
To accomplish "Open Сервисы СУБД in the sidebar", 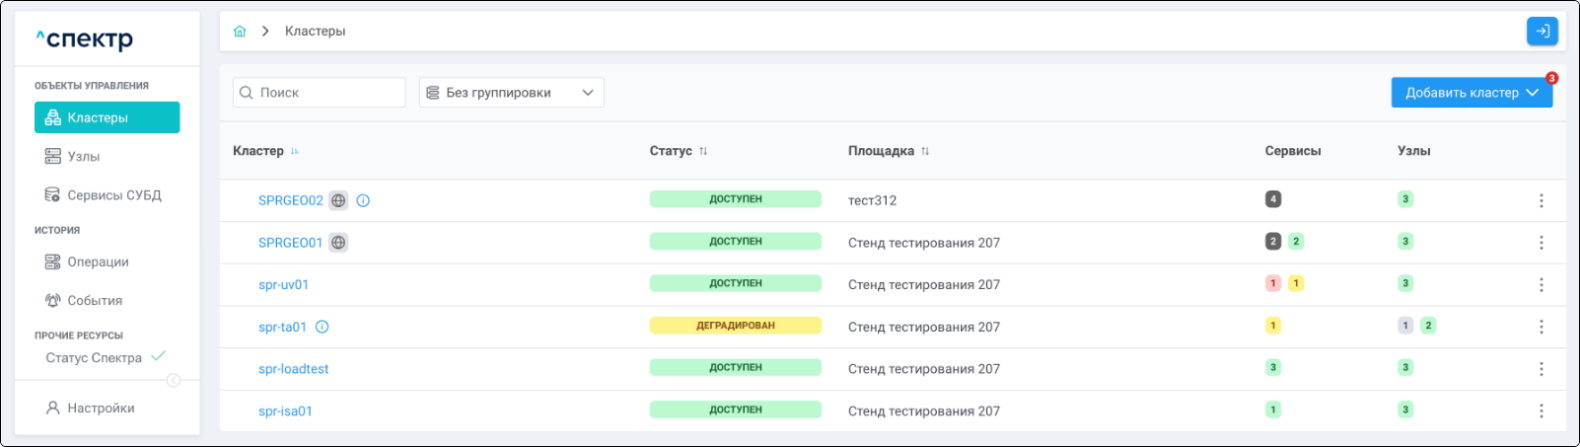I will click(113, 195).
